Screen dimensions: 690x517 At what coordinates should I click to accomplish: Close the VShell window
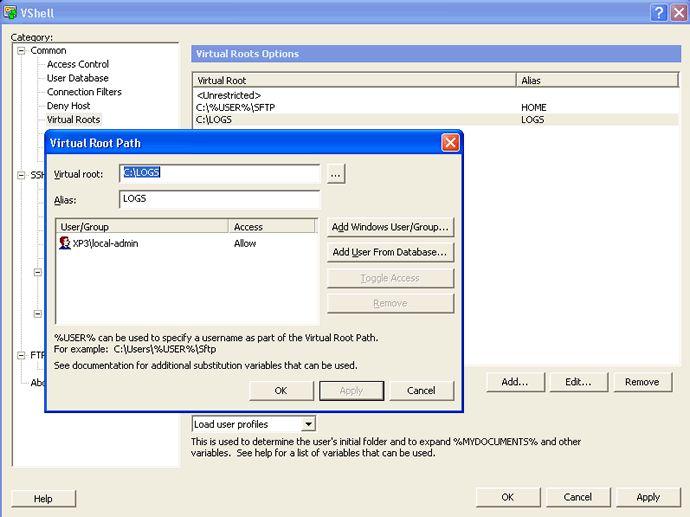[x=679, y=12]
